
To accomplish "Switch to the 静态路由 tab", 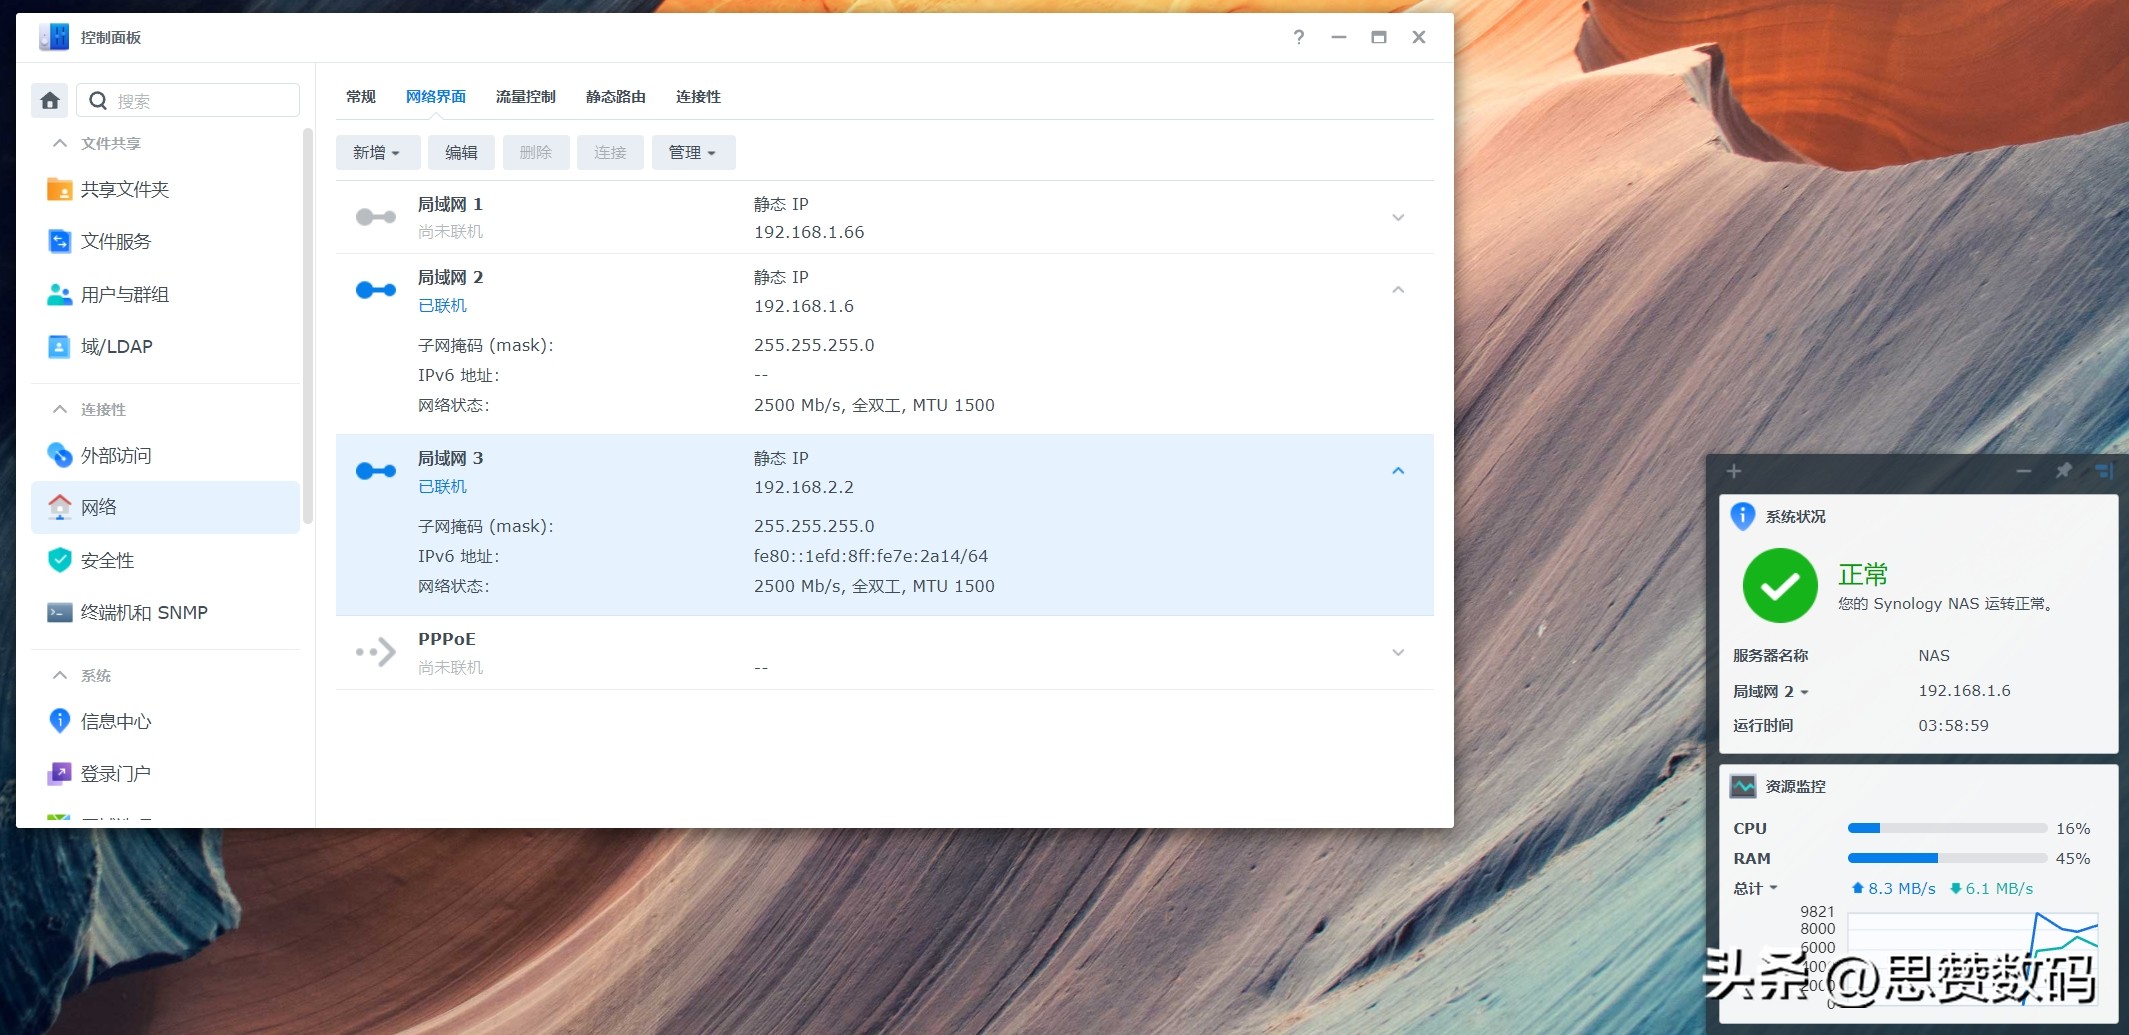I will point(615,97).
